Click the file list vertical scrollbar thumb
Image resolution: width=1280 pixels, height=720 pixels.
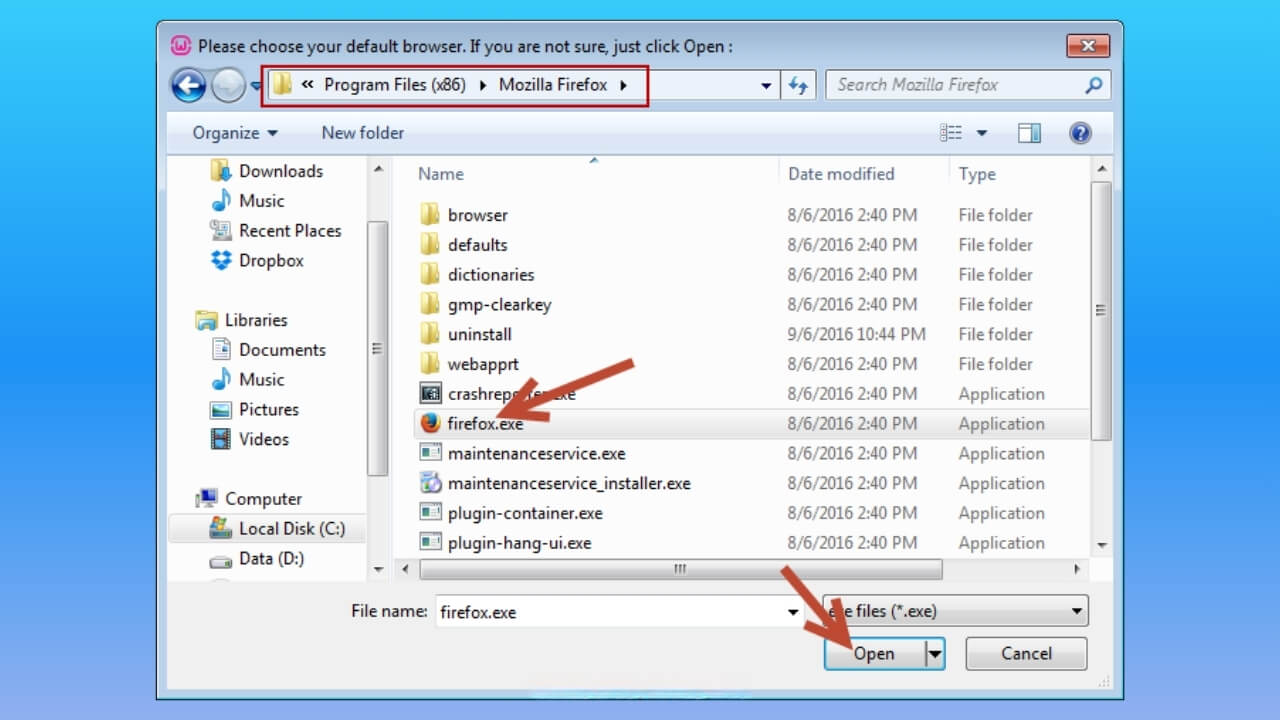tap(1102, 310)
